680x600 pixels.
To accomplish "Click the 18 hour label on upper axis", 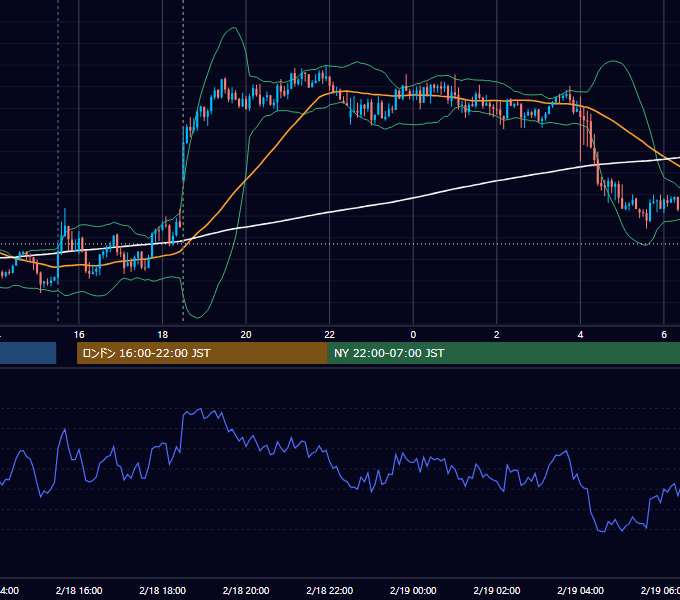I will click(x=163, y=335).
